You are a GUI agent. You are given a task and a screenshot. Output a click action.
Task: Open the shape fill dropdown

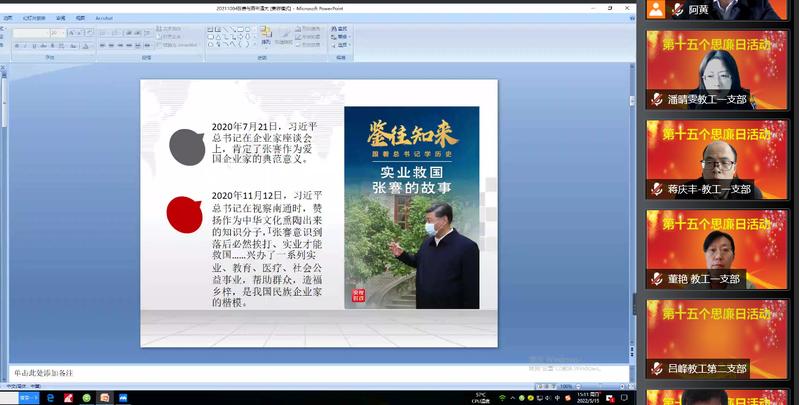(307, 29)
